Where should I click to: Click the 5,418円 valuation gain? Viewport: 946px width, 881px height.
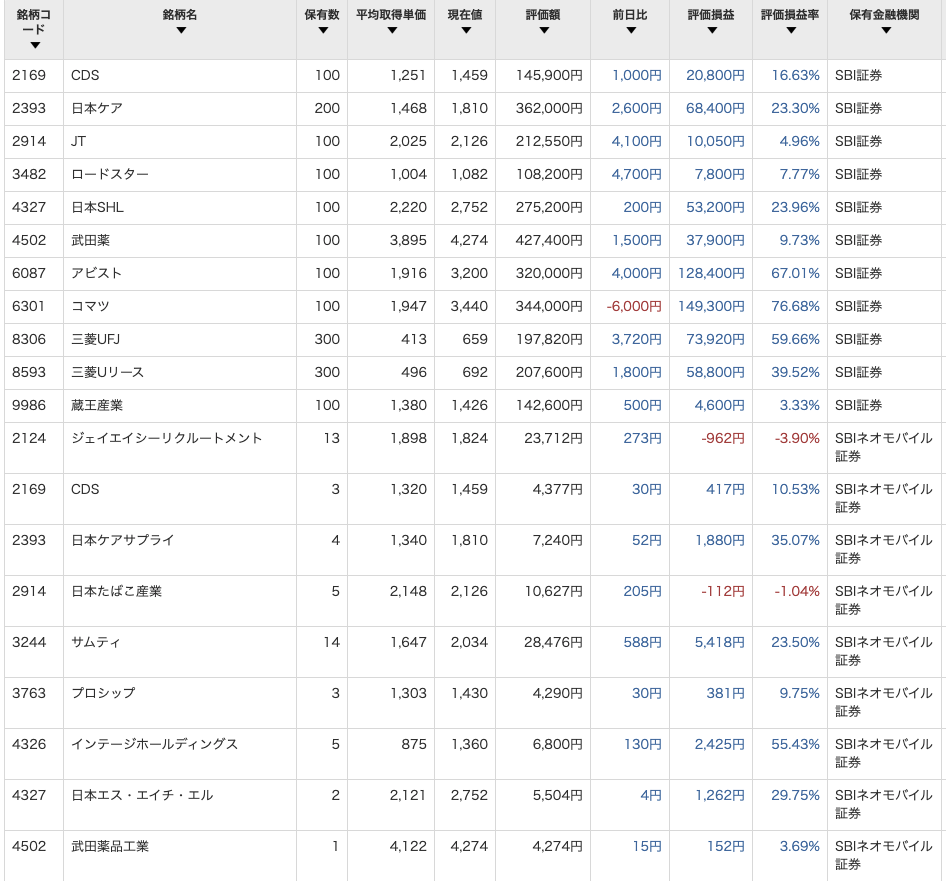(719, 642)
